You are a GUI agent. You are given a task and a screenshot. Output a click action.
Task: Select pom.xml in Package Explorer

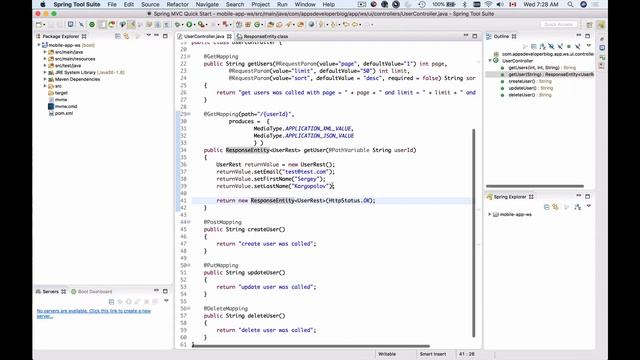(x=64, y=113)
